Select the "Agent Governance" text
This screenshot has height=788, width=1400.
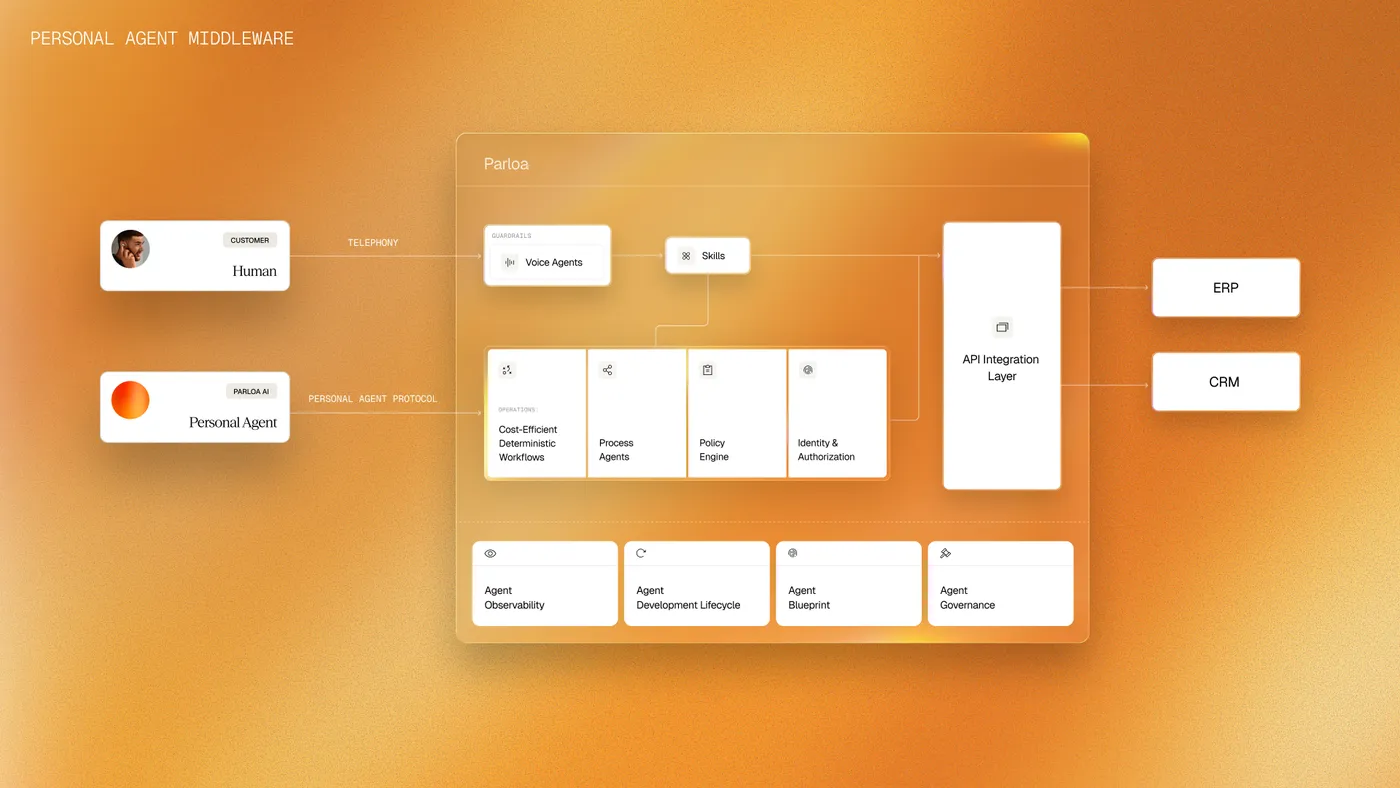tap(967, 598)
